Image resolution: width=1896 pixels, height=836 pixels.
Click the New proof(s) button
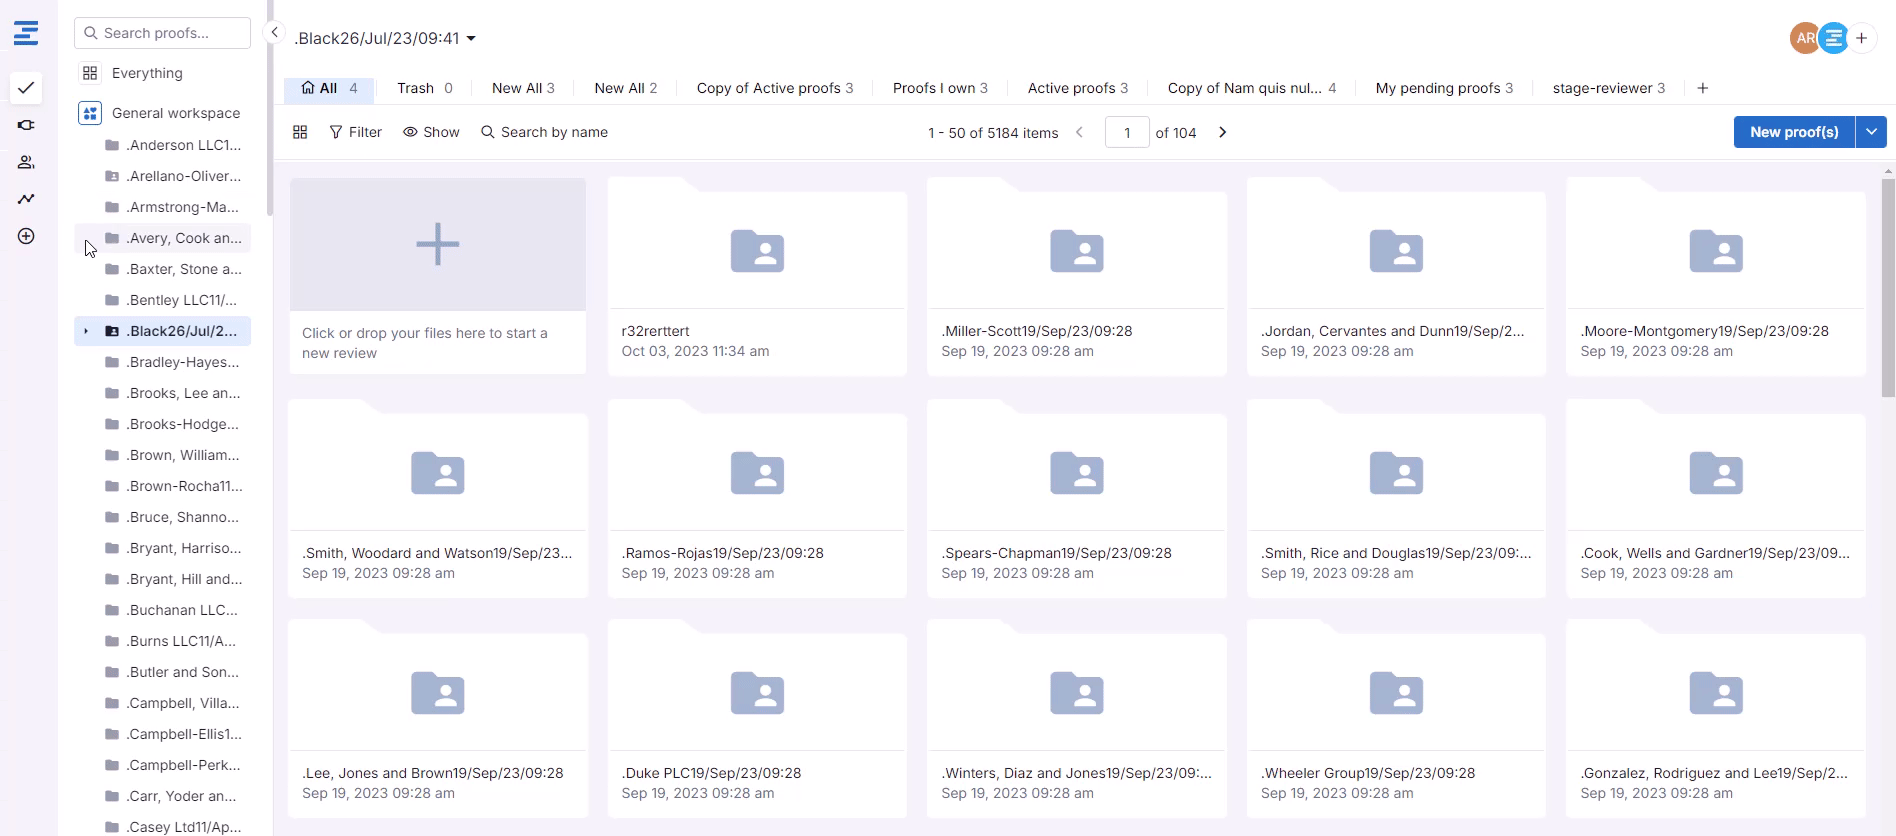(1793, 132)
